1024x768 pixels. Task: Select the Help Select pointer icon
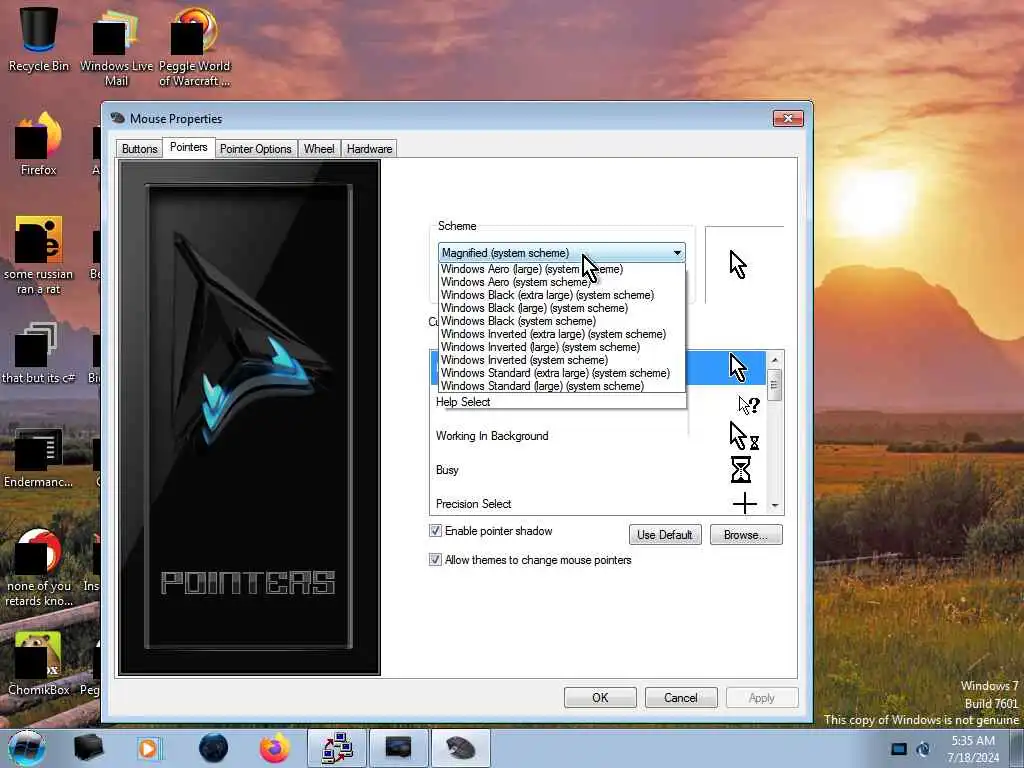[748, 405]
